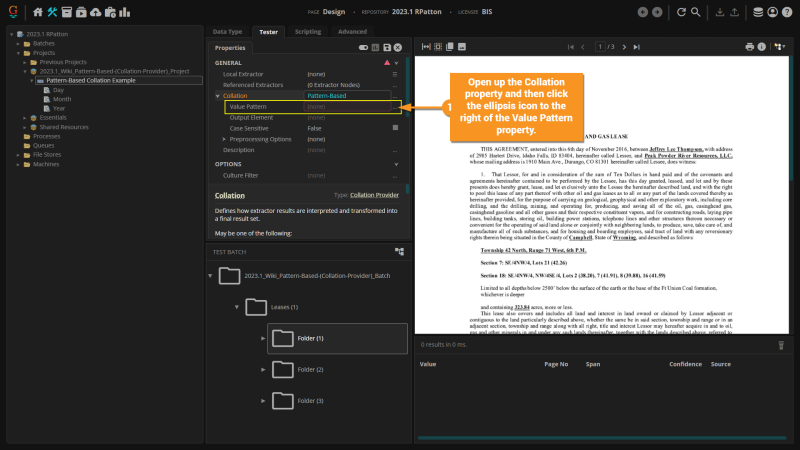Collapse the OPTIONS section
Screen dimensions: 800x450
point(396,164)
